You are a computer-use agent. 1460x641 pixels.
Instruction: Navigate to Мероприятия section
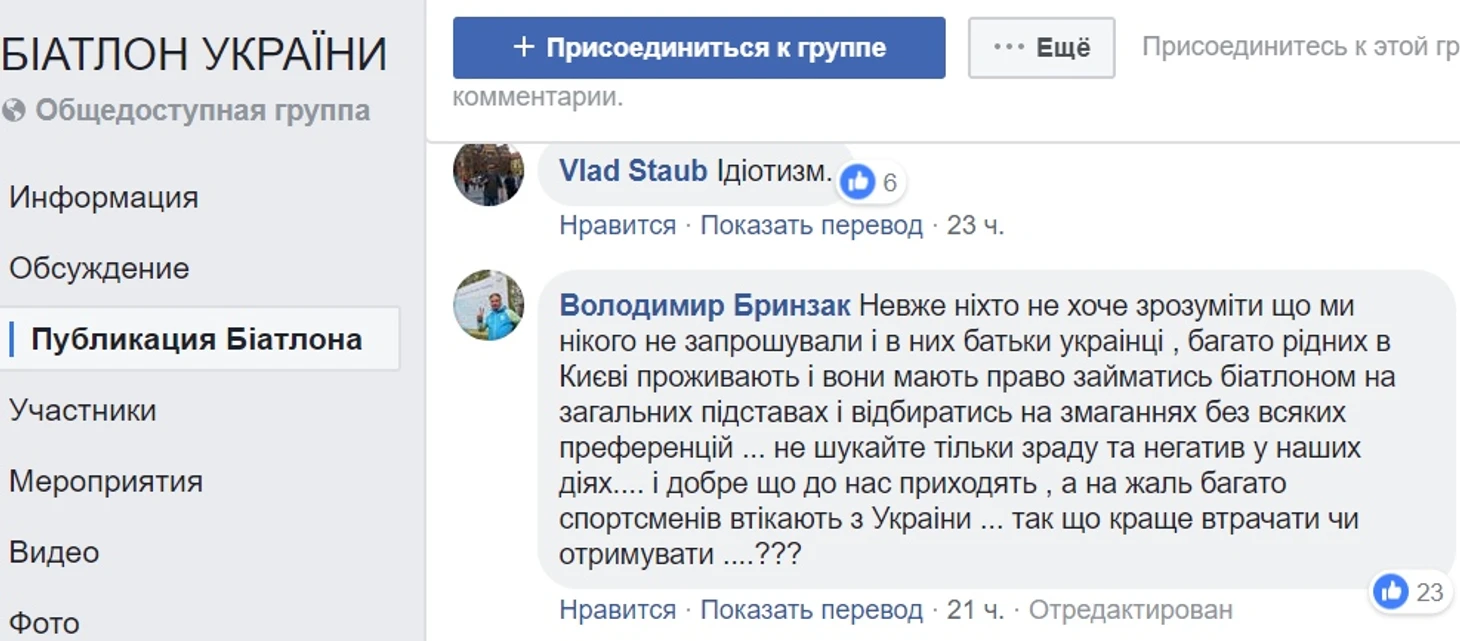pos(106,481)
